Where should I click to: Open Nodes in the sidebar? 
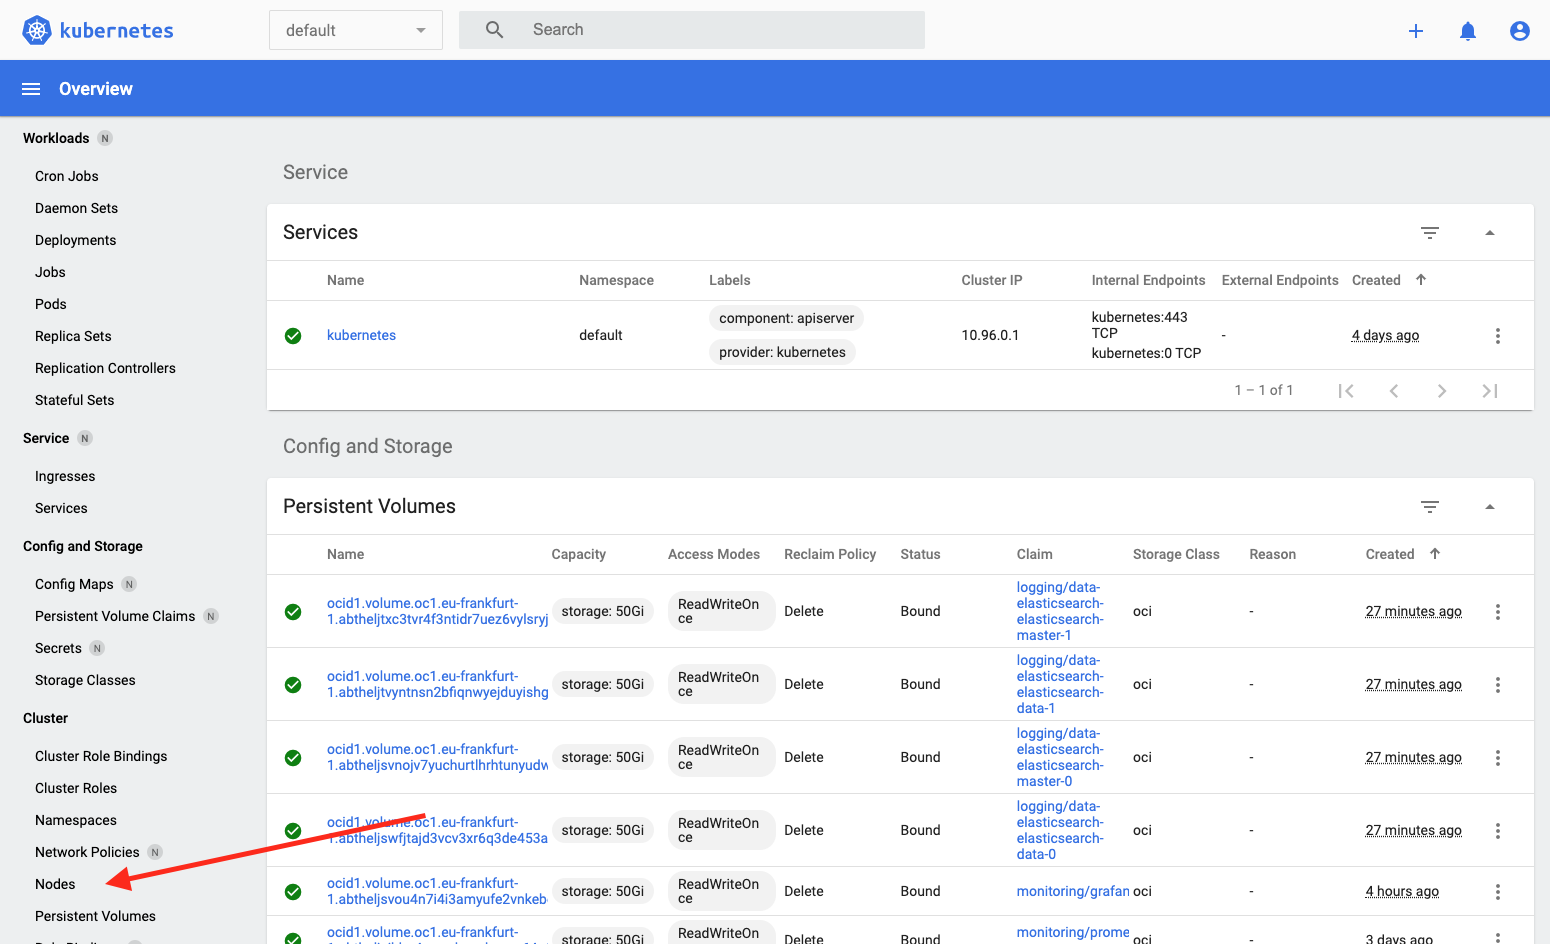click(55, 884)
